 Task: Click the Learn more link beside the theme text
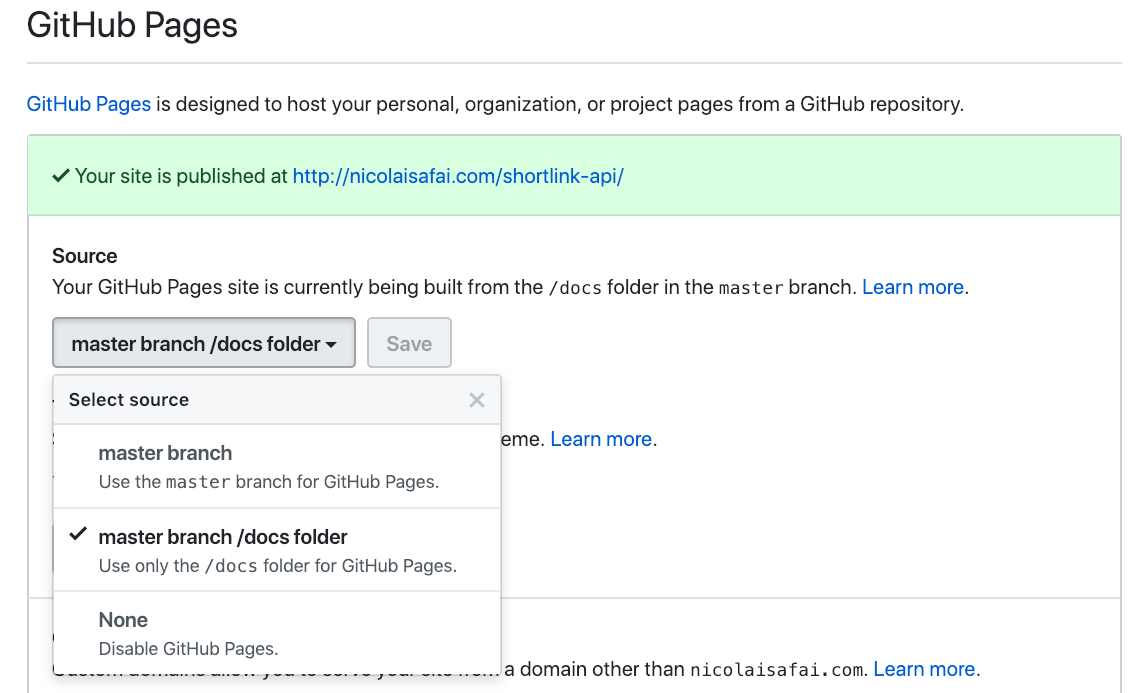pos(601,439)
